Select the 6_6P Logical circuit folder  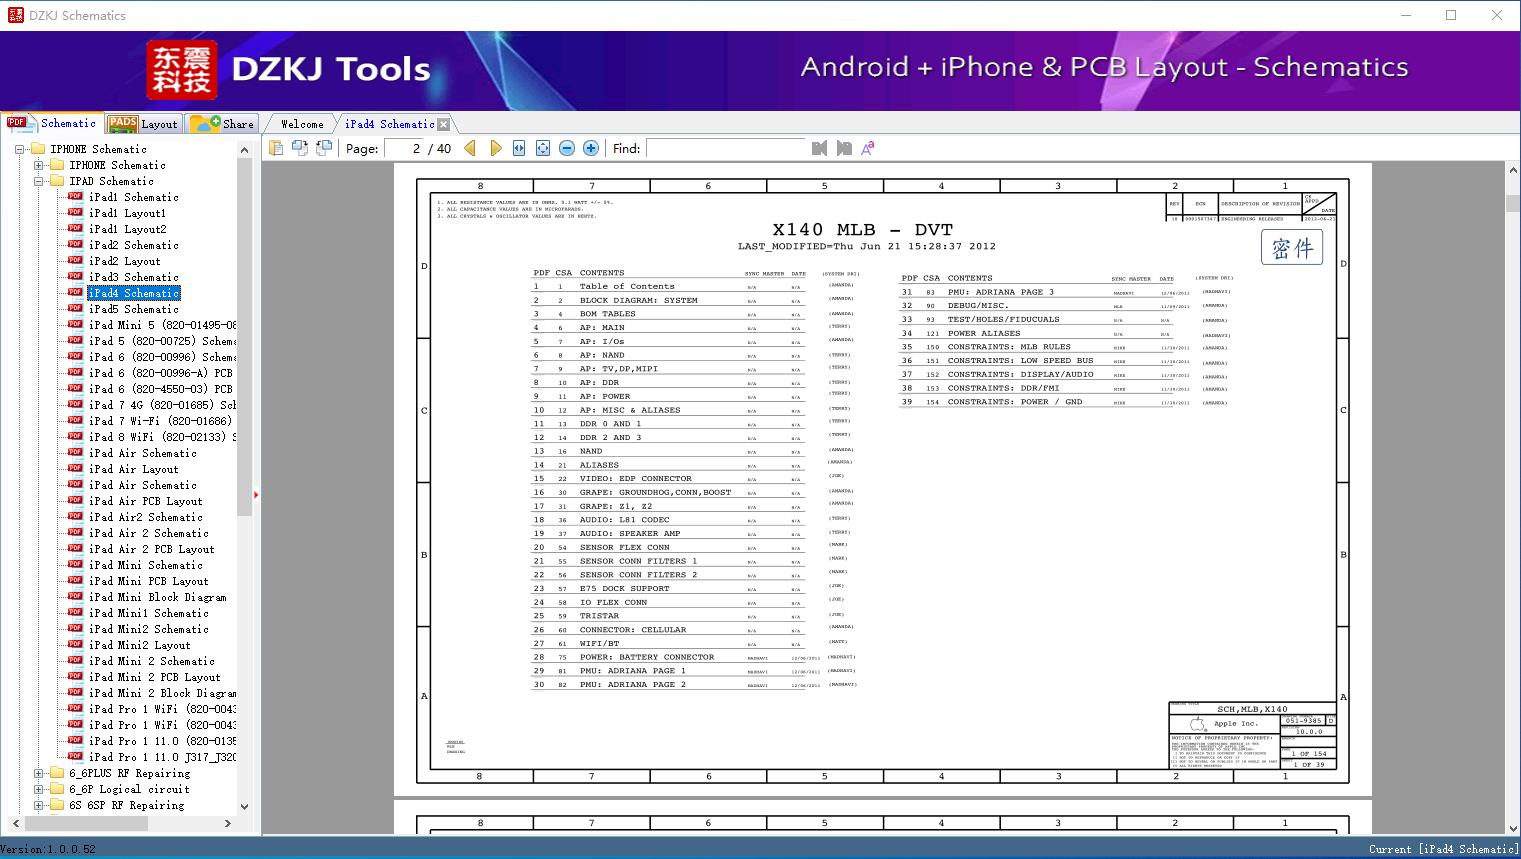(x=129, y=789)
